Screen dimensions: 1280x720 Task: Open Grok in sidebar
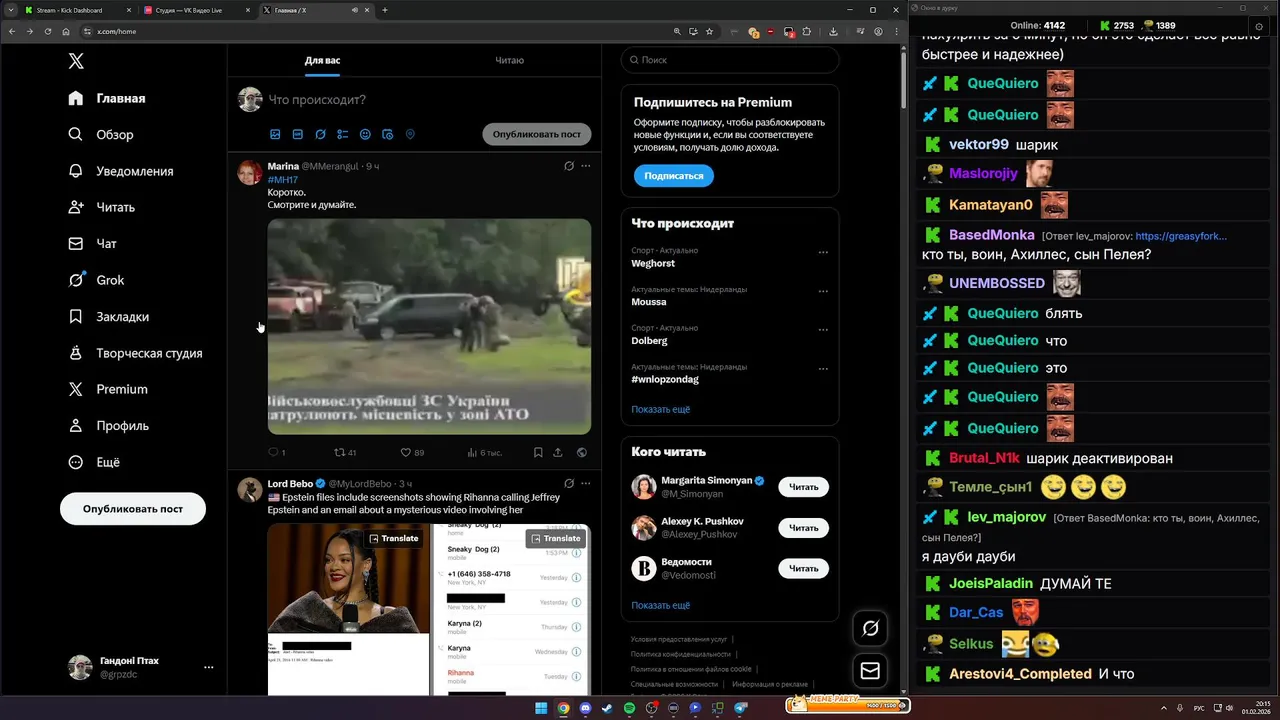click(96, 280)
